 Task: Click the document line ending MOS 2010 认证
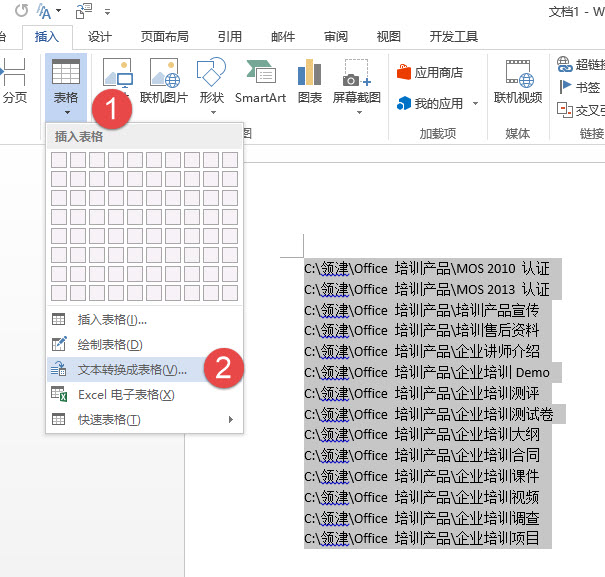tap(427, 269)
